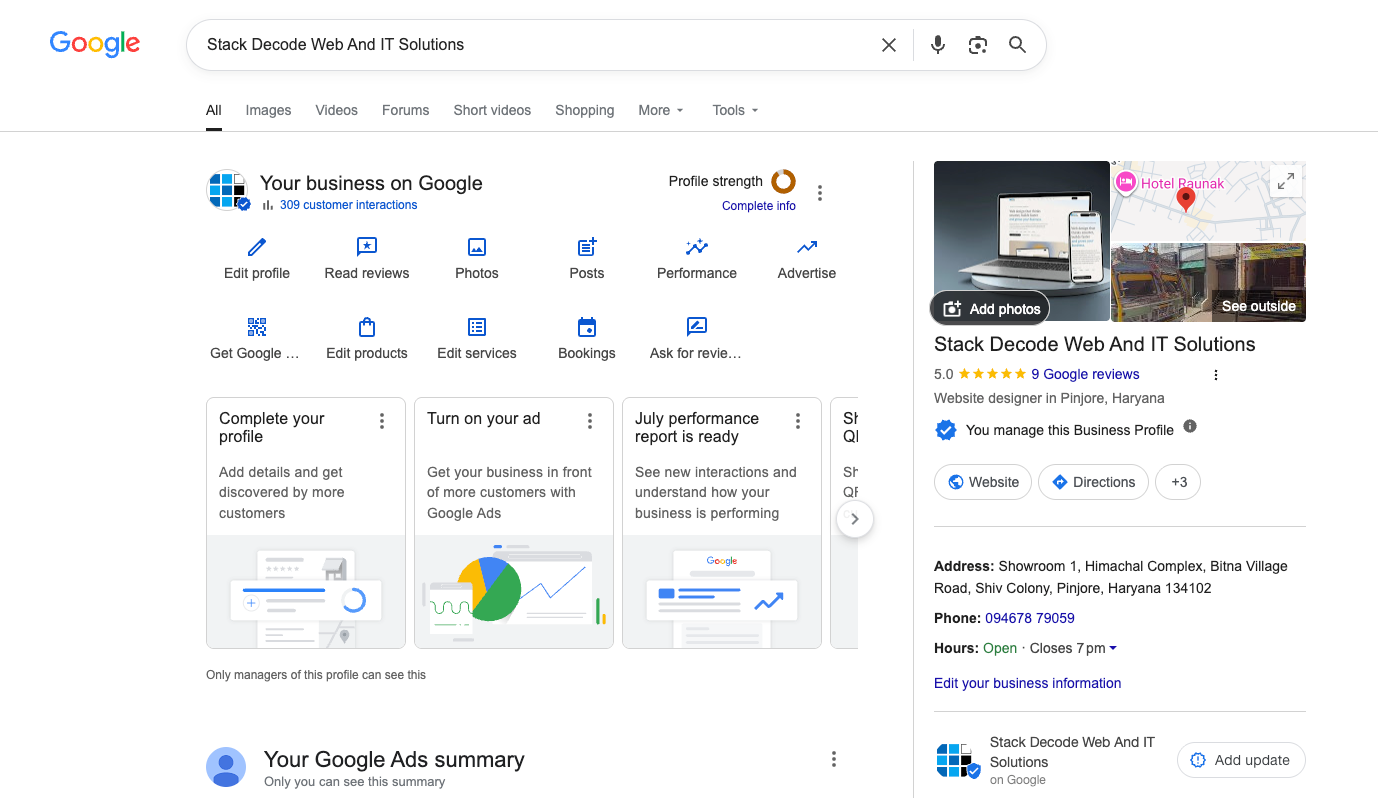The image size is (1378, 798).
Task: Expand the More search filter dropdown
Action: (x=661, y=110)
